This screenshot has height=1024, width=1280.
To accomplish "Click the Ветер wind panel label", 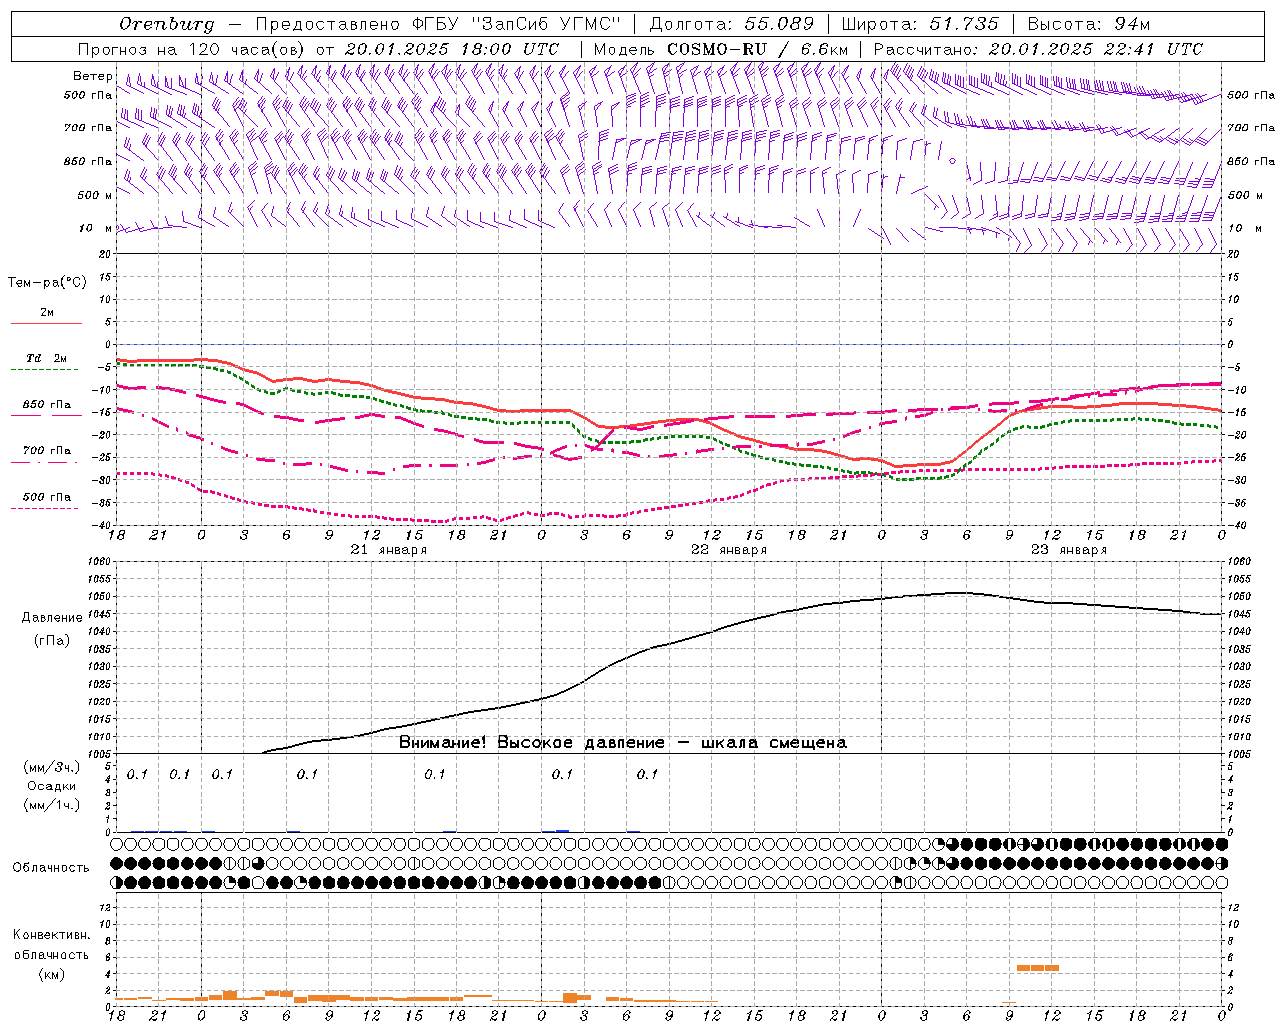I will (x=92, y=76).
